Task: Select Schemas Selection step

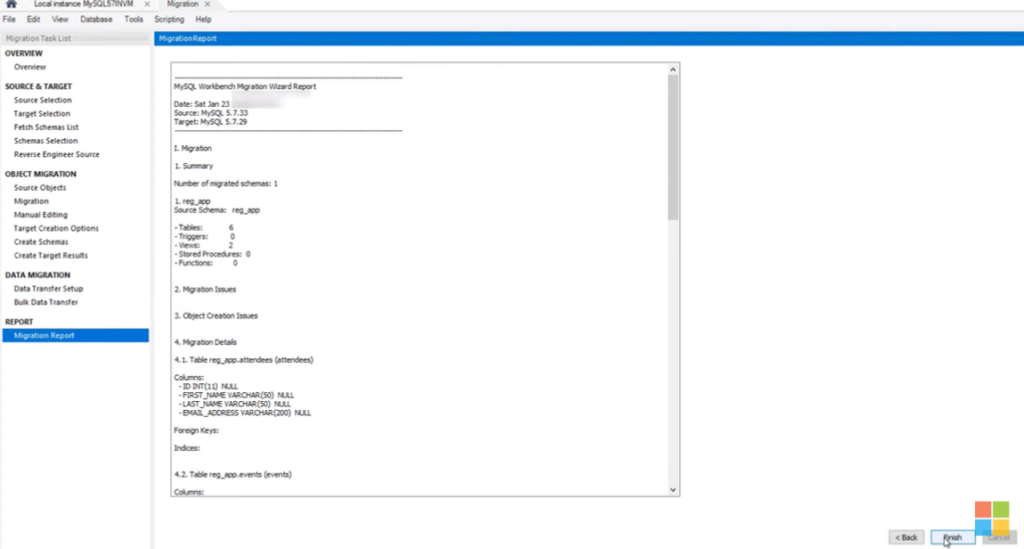Action: click(x=46, y=141)
